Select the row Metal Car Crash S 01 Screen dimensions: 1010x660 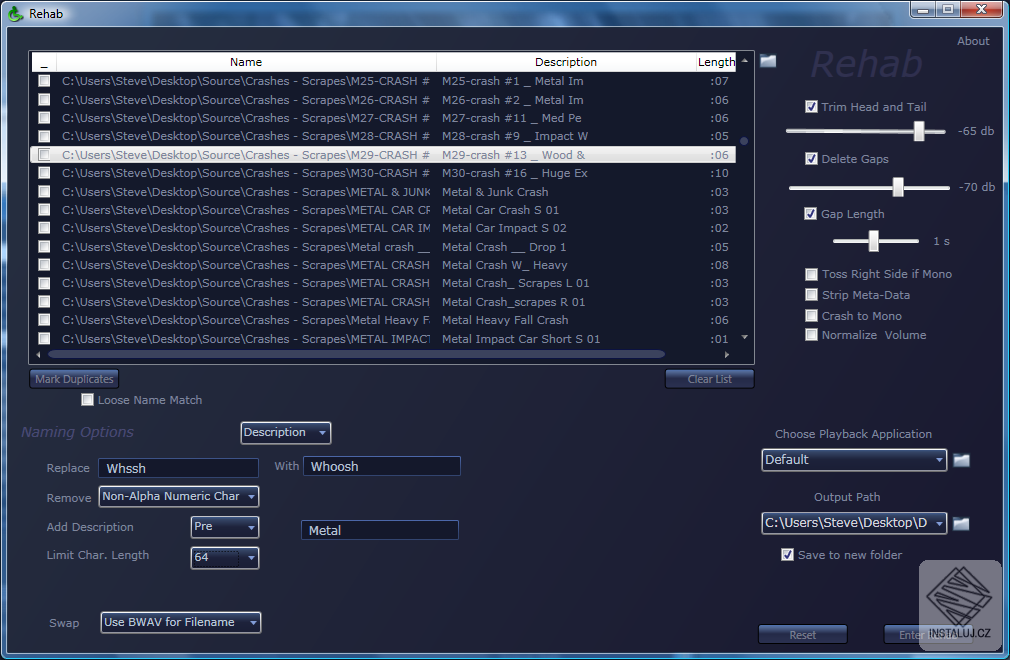383,210
